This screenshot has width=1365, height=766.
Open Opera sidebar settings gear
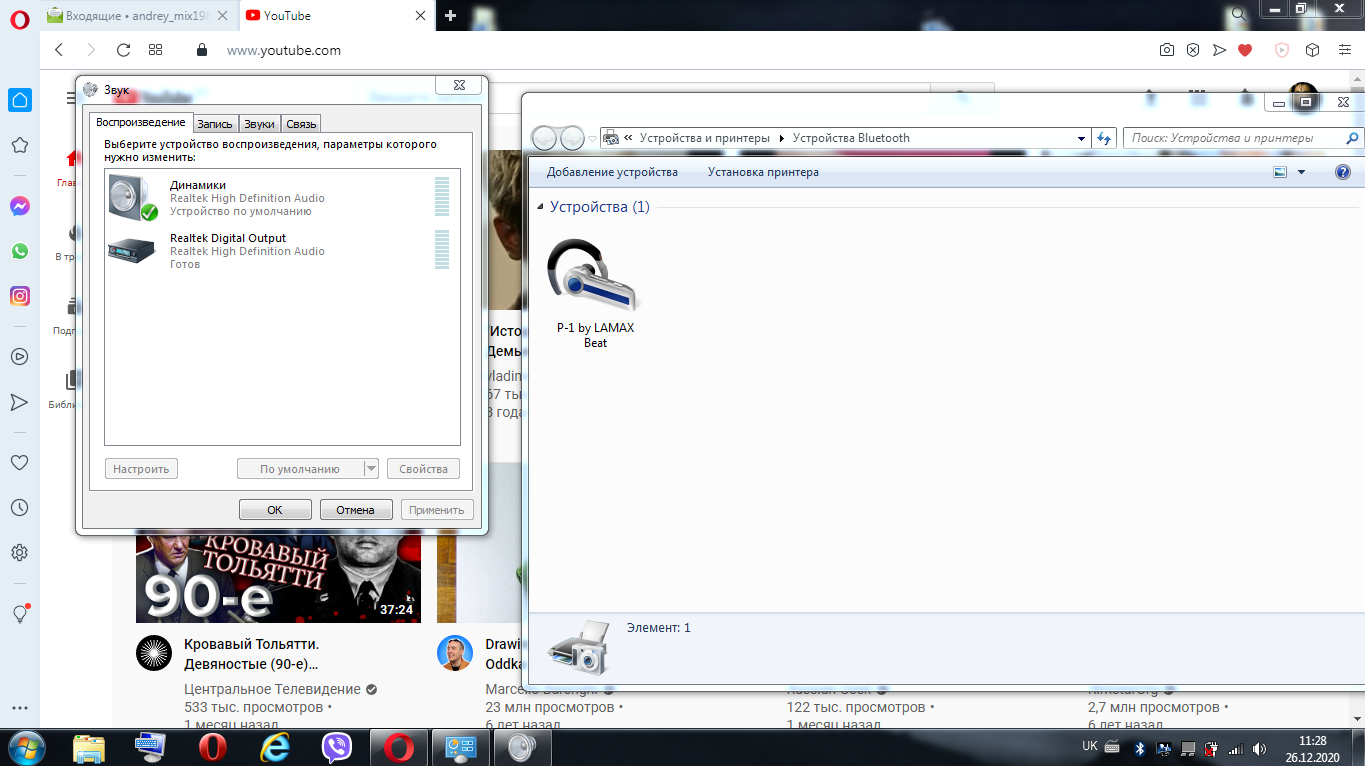pos(19,553)
